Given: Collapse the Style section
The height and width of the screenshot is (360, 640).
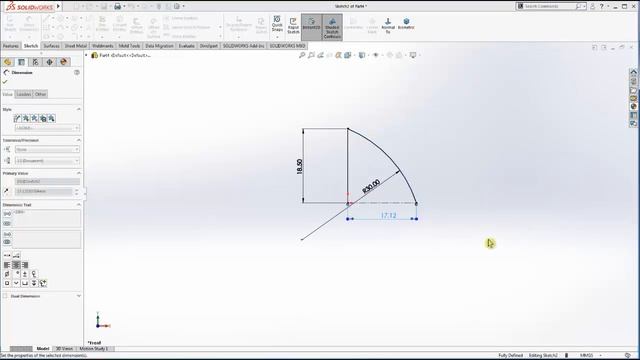Looking at the screenshot, I should coord(78,109).
